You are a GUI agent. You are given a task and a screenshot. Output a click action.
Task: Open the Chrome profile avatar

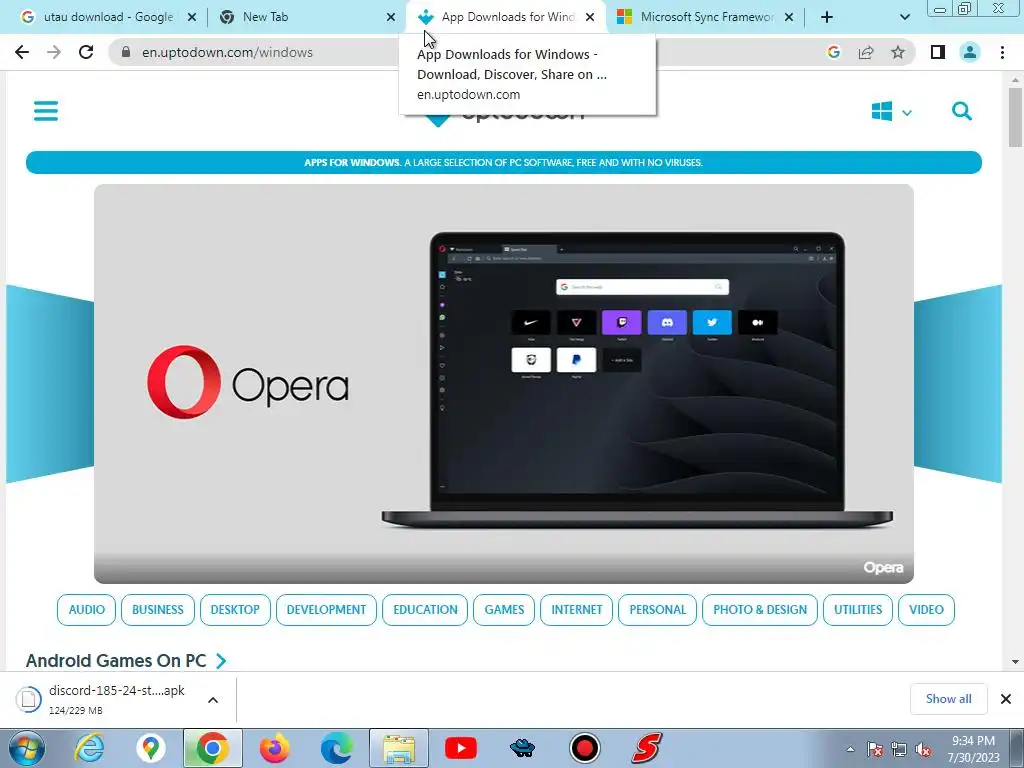pyautogui.click(x=970, y=52)
